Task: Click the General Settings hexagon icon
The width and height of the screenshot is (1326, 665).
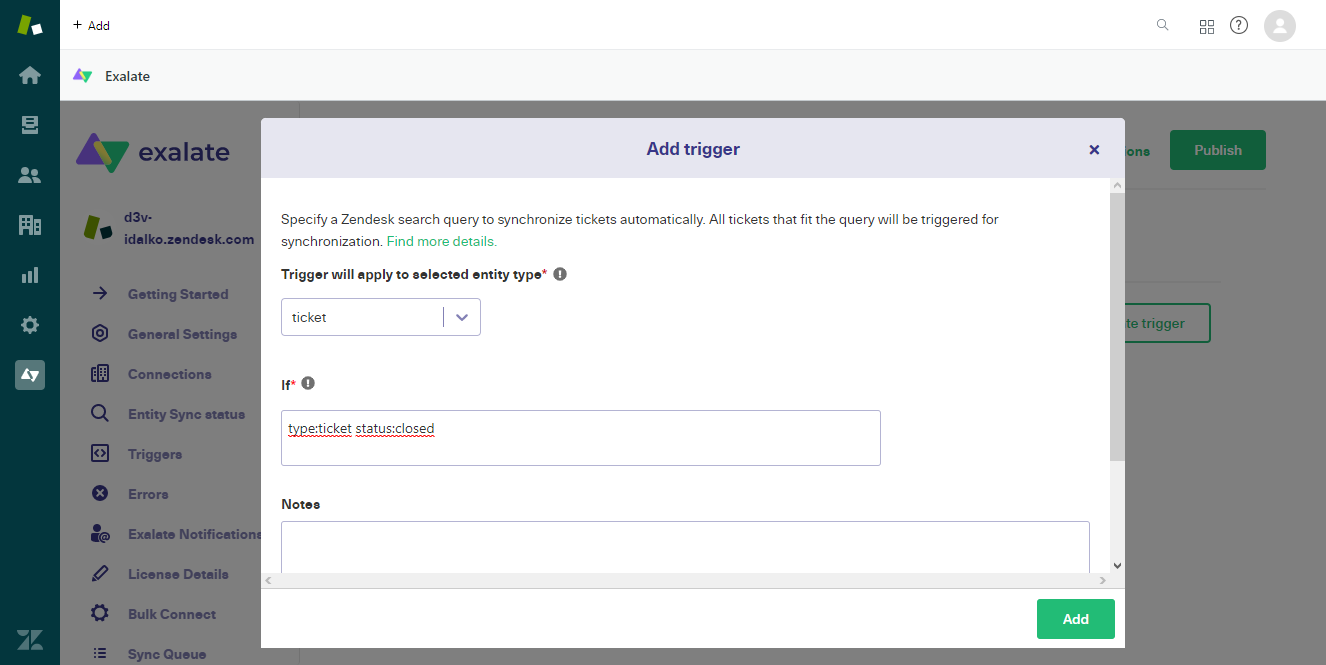Action: 100,334
